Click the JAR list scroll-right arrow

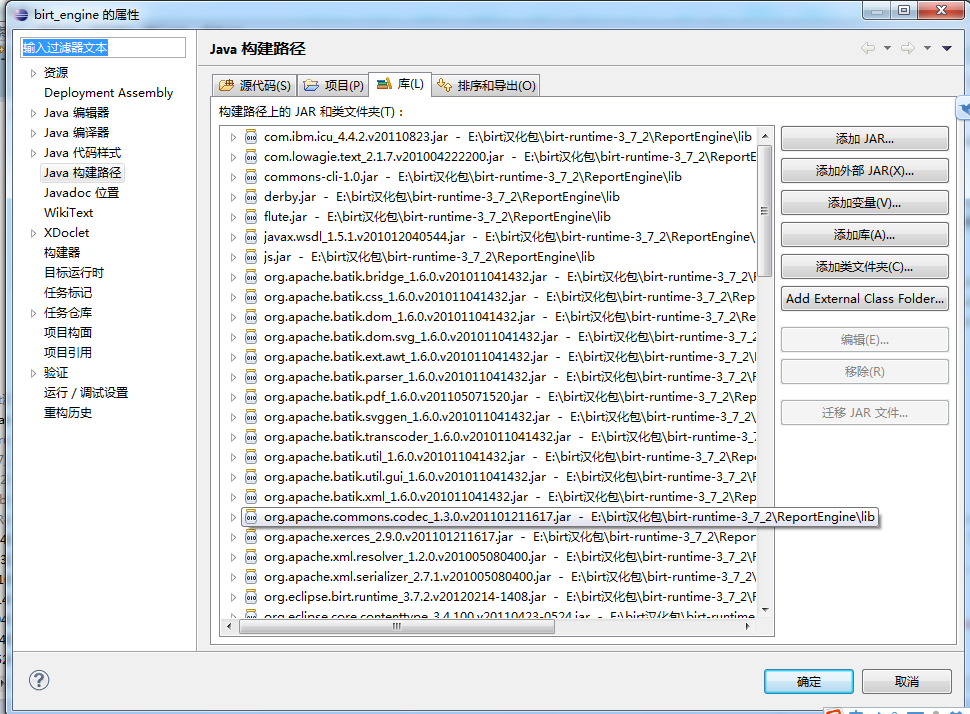click(x=747, y=626)
